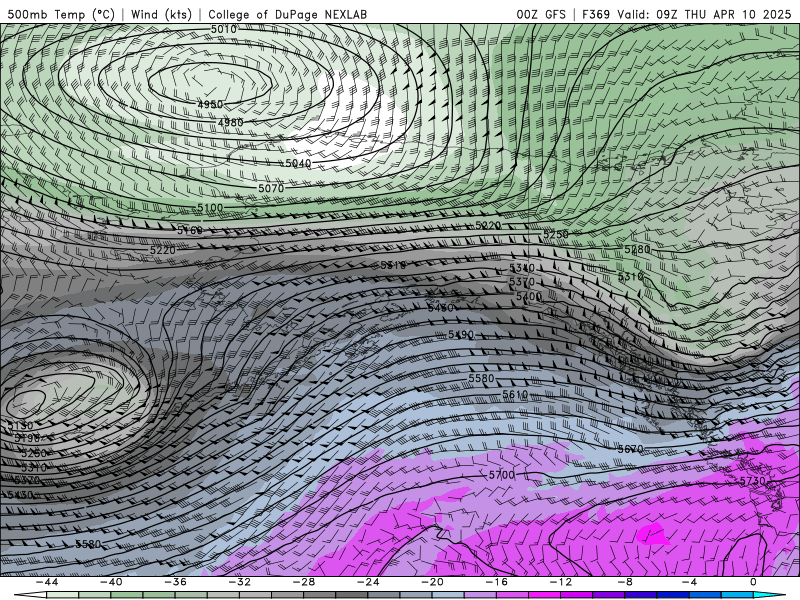Click the -16 colorbar value

(x=496, y=582)
